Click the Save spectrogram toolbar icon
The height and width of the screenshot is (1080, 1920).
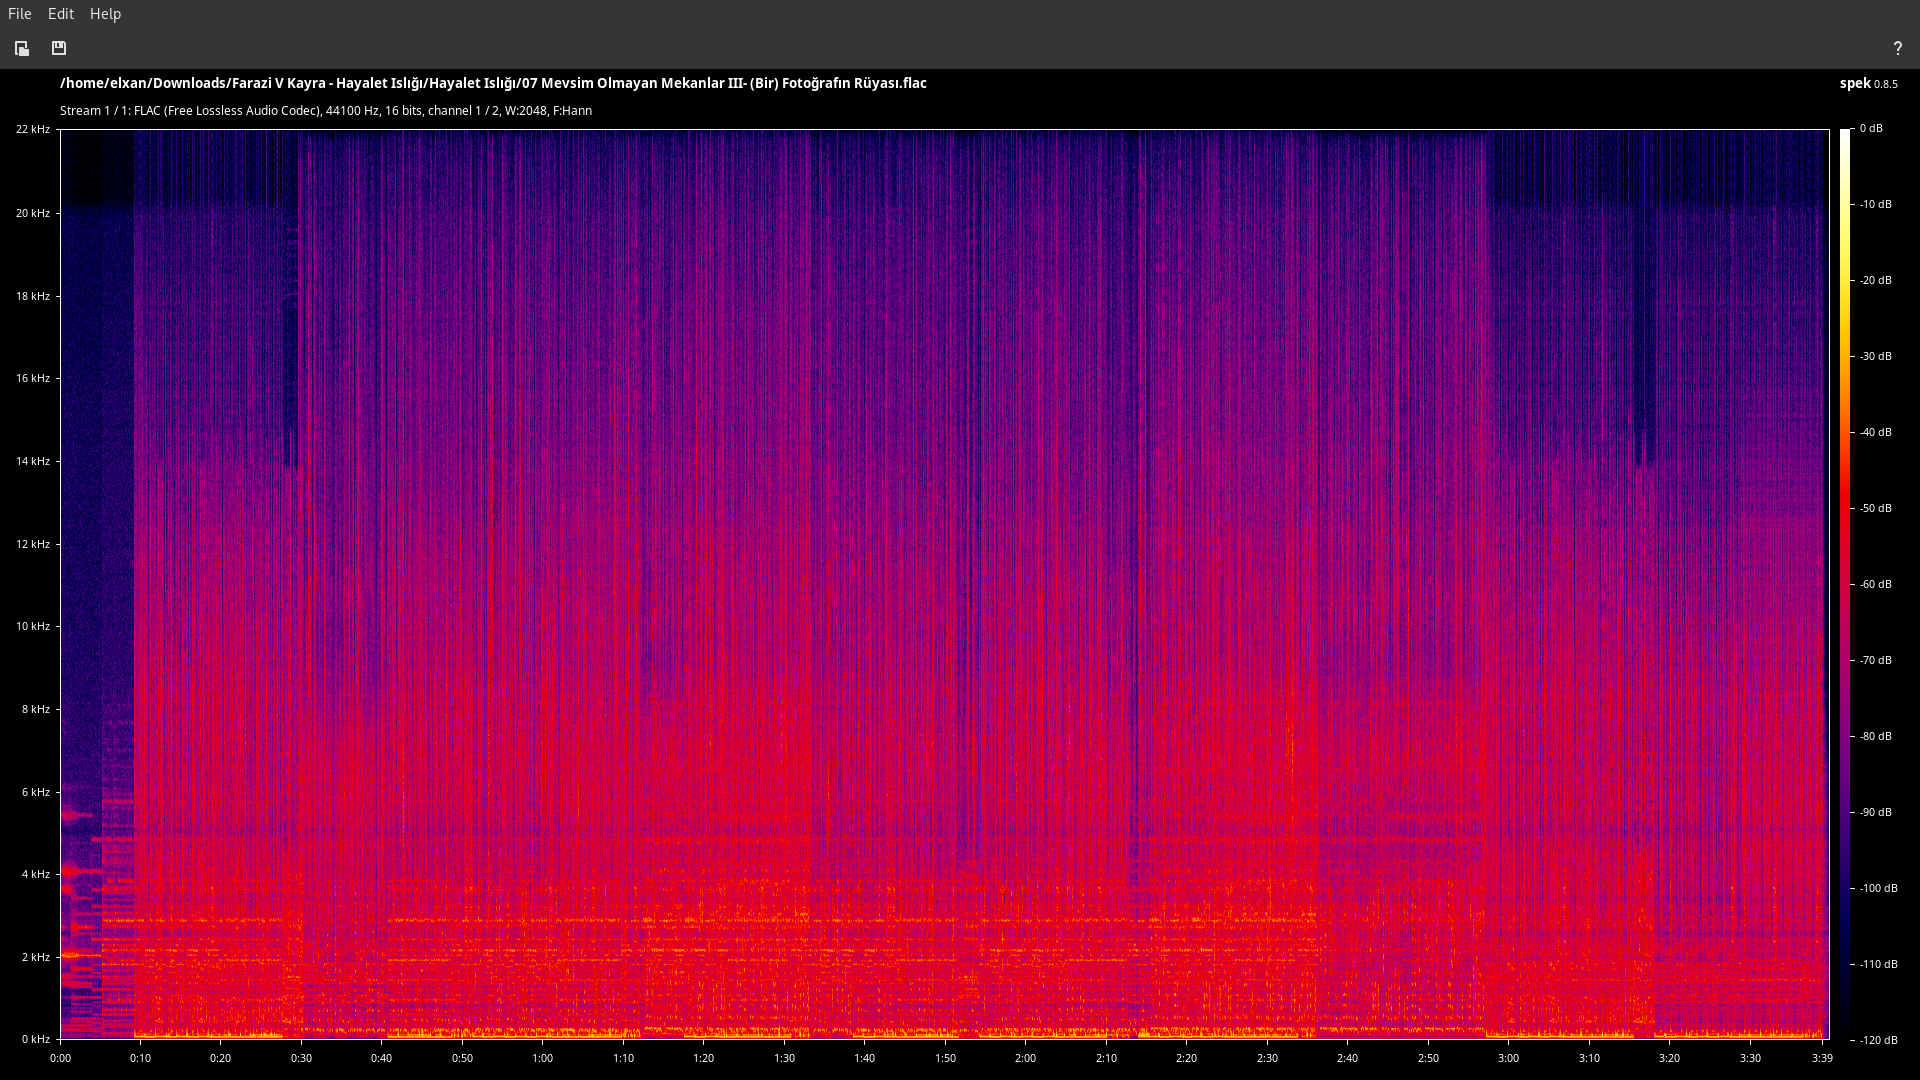[59, 48]
